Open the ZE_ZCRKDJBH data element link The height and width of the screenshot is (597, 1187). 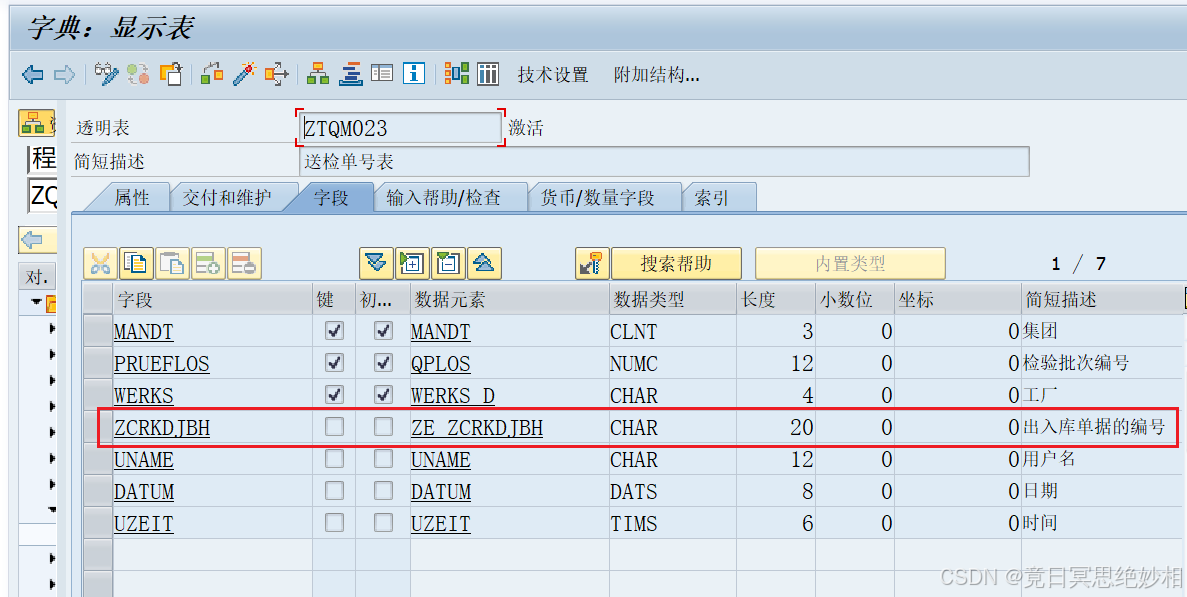[x=477, y=428]
